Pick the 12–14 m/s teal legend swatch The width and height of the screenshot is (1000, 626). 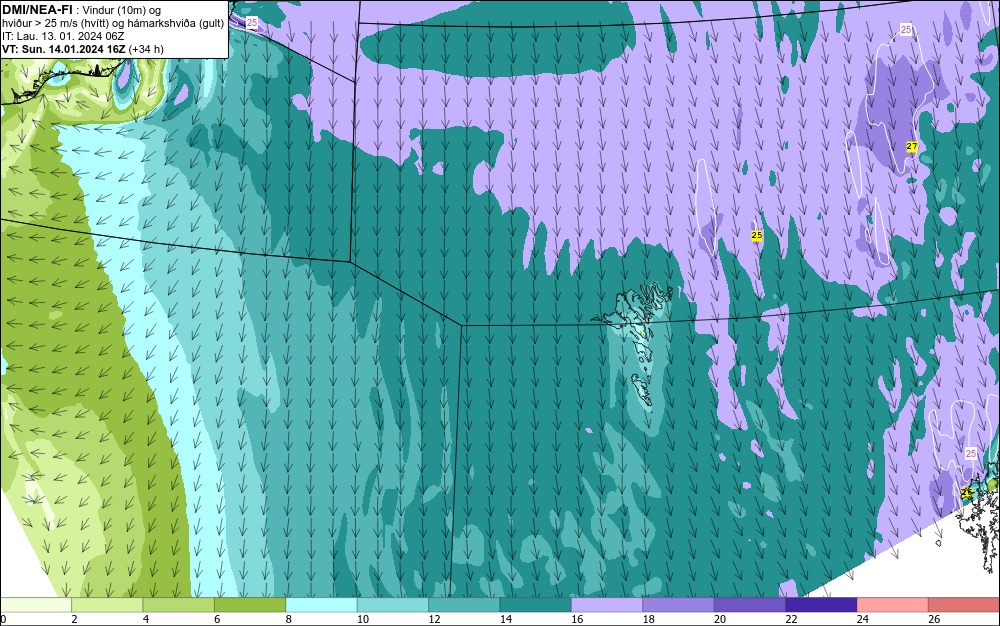464,605
